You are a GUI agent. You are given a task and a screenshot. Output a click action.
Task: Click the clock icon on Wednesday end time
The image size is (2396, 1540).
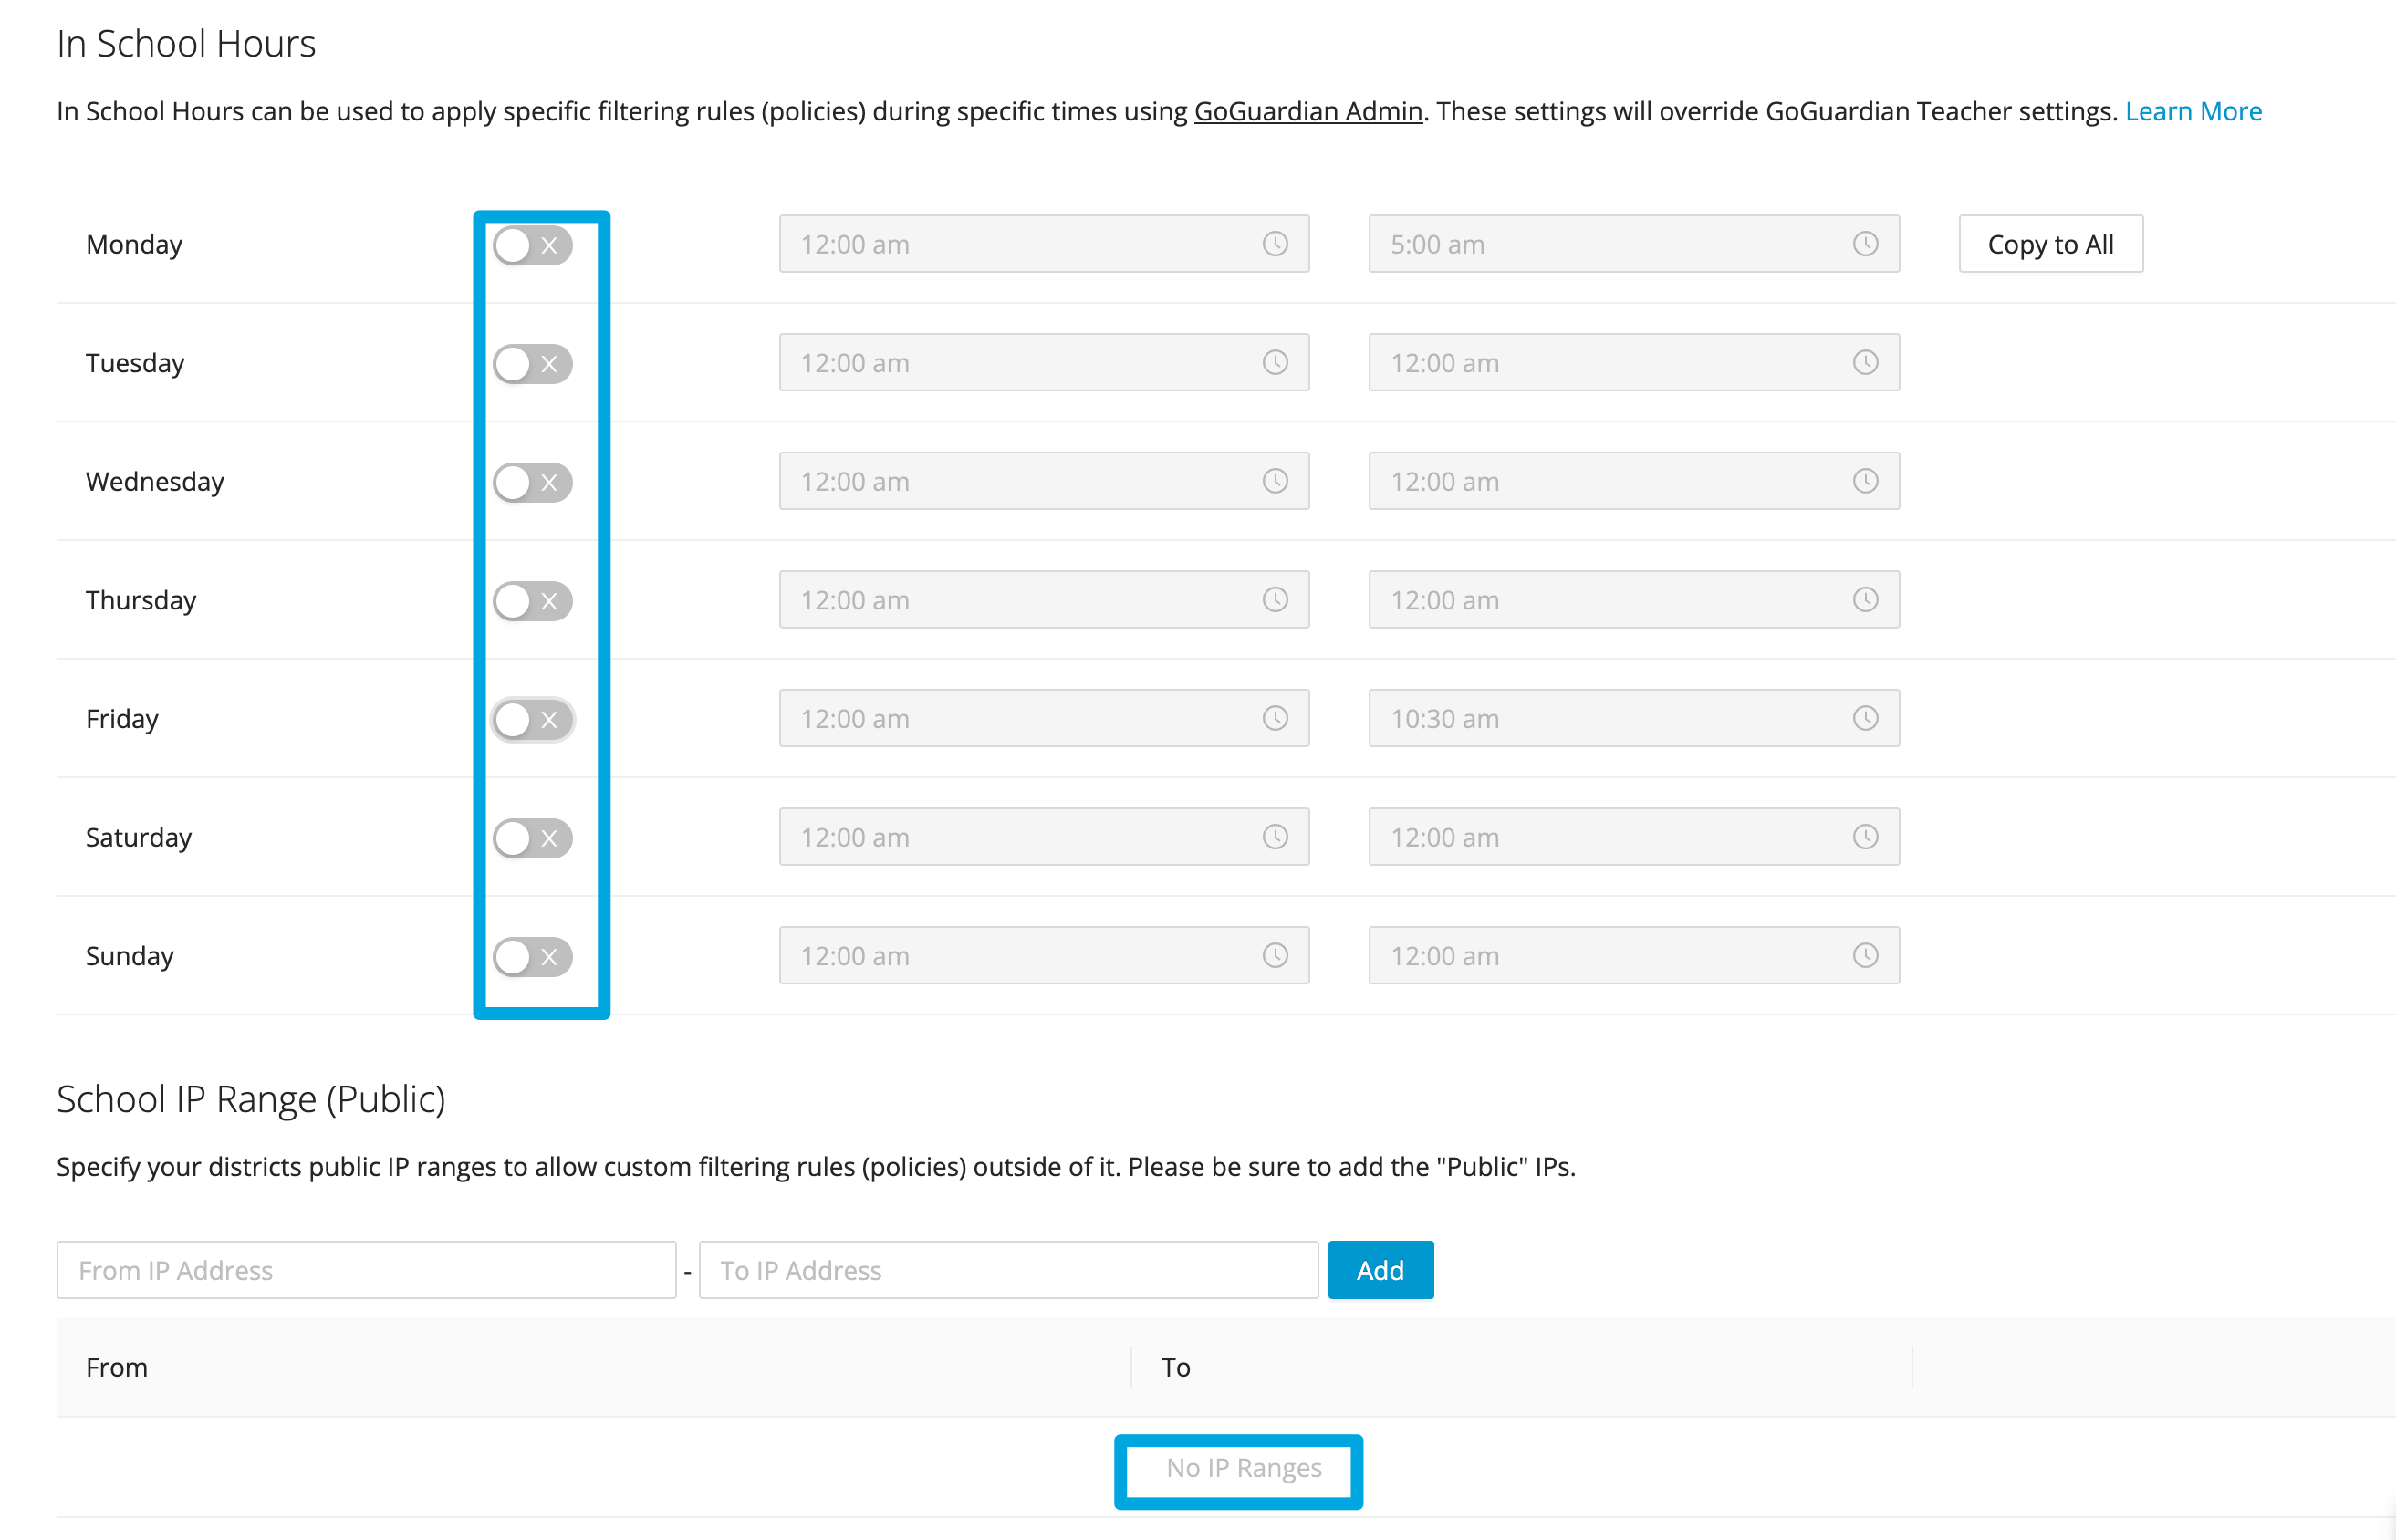click(1867, 480)
